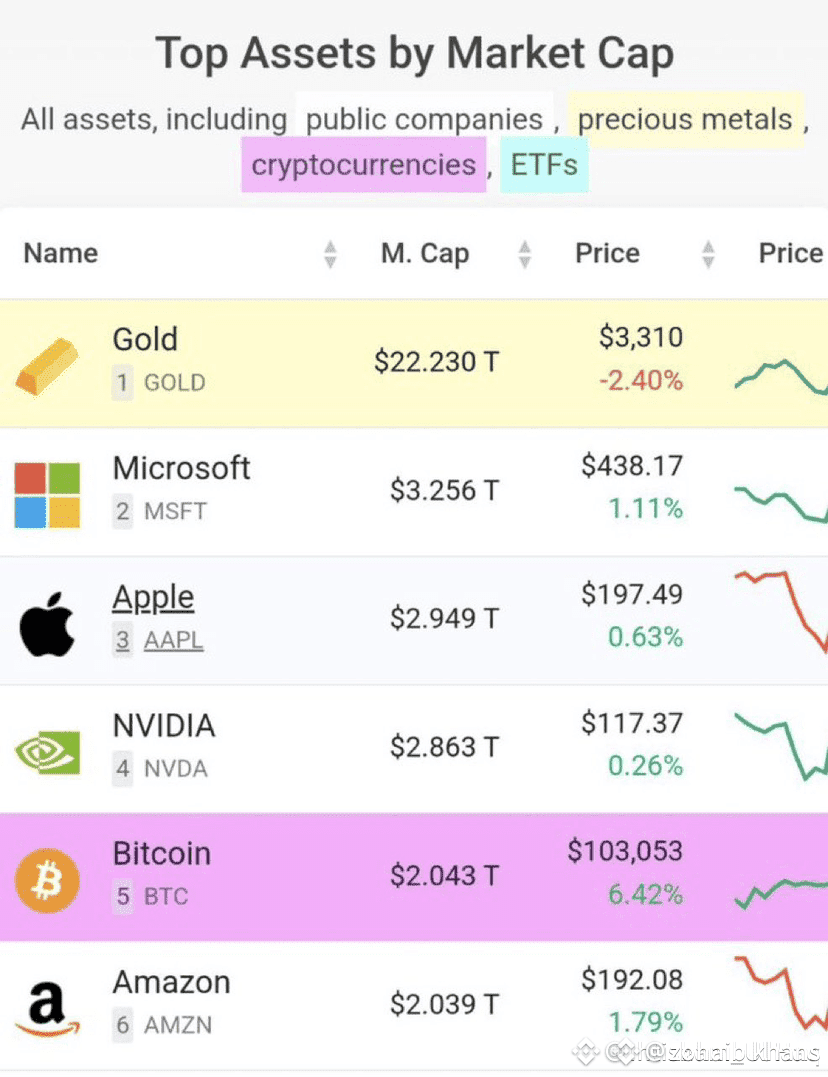
Task: Toggle the ETFs filter tag
Action: [x=544, y=165]
